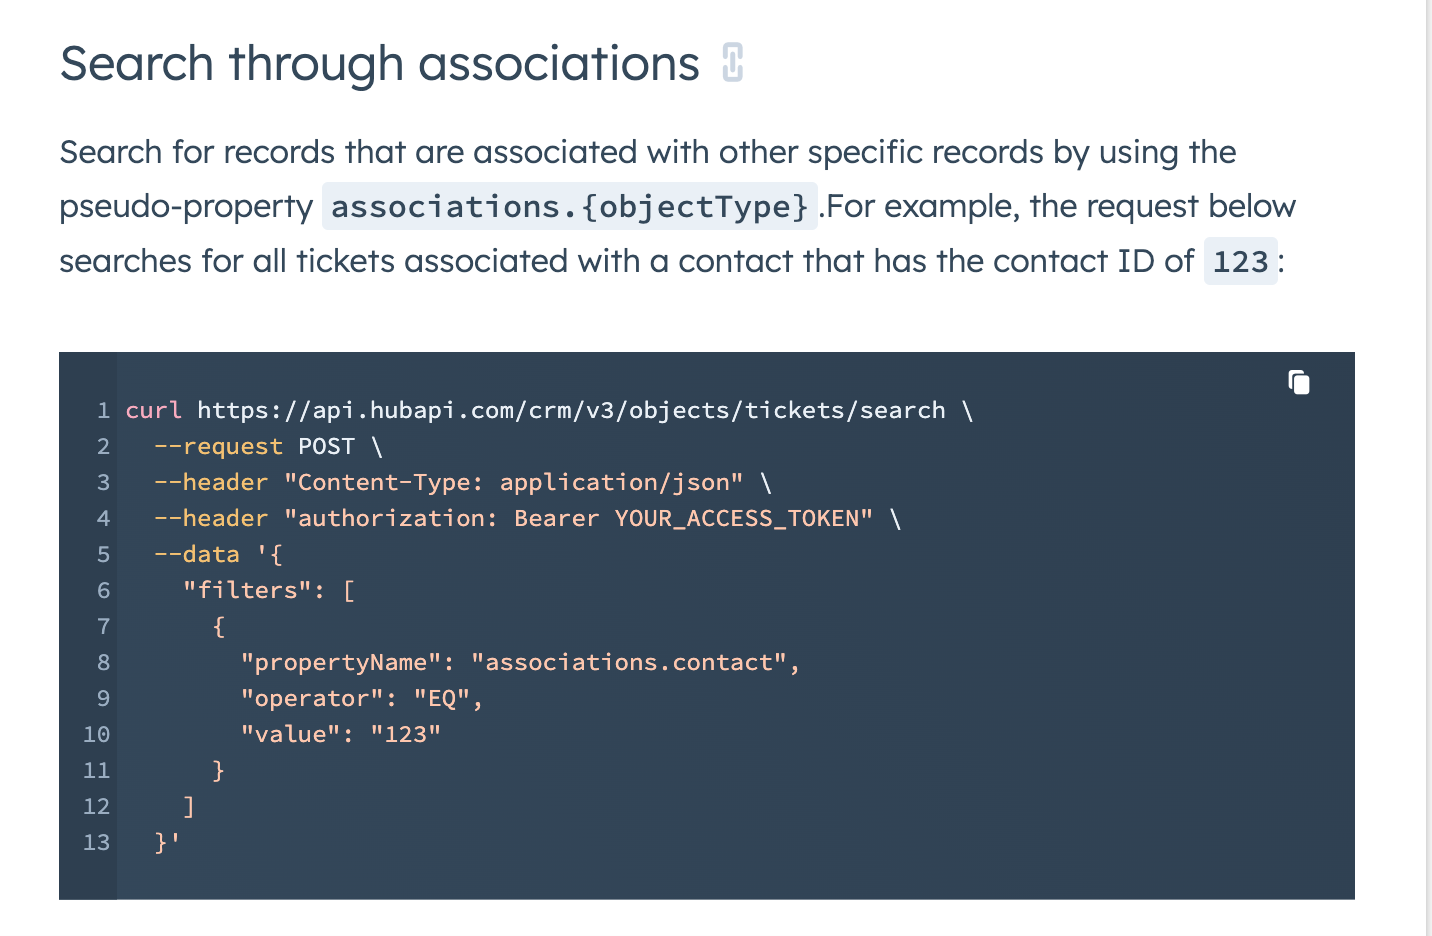Copy the code block with the copy icon

pyautogui.click(x=1298, y=382)
